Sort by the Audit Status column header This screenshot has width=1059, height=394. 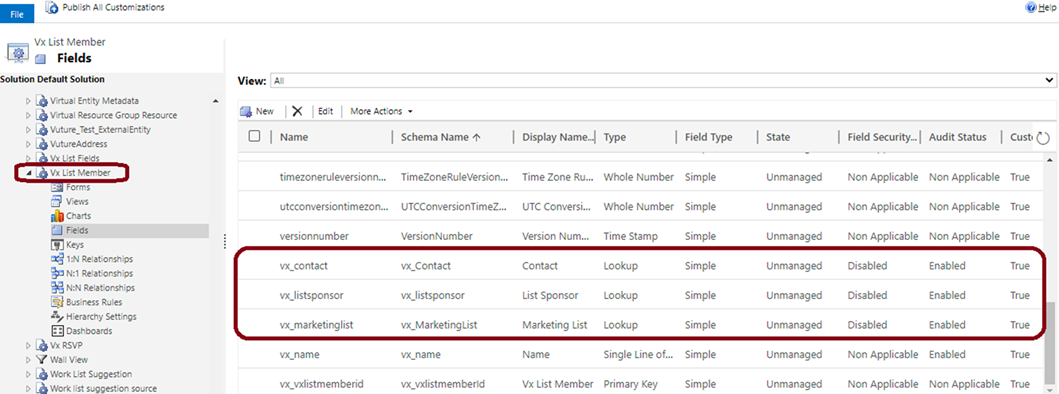pyautogui.click(x=957, y=137)
